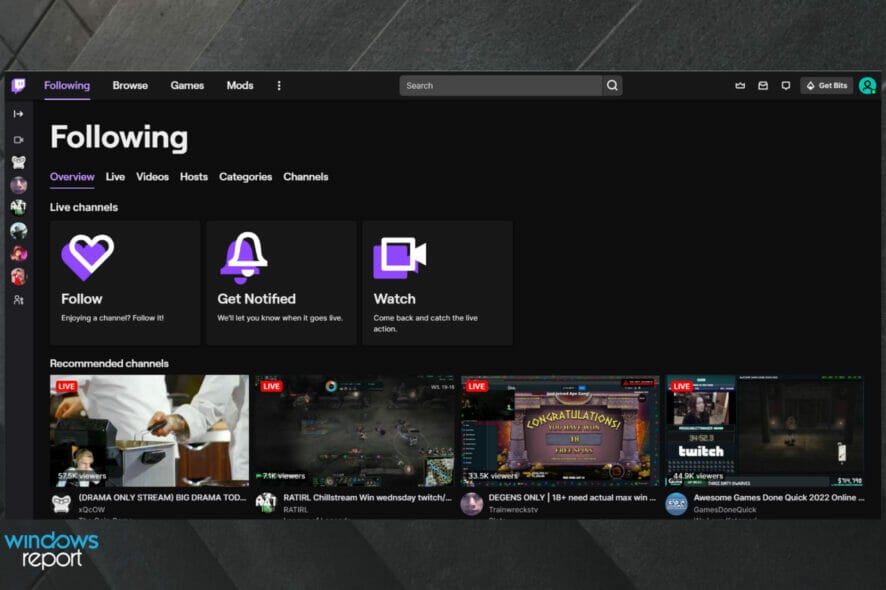Open the Notifications icon

point(787,86)
